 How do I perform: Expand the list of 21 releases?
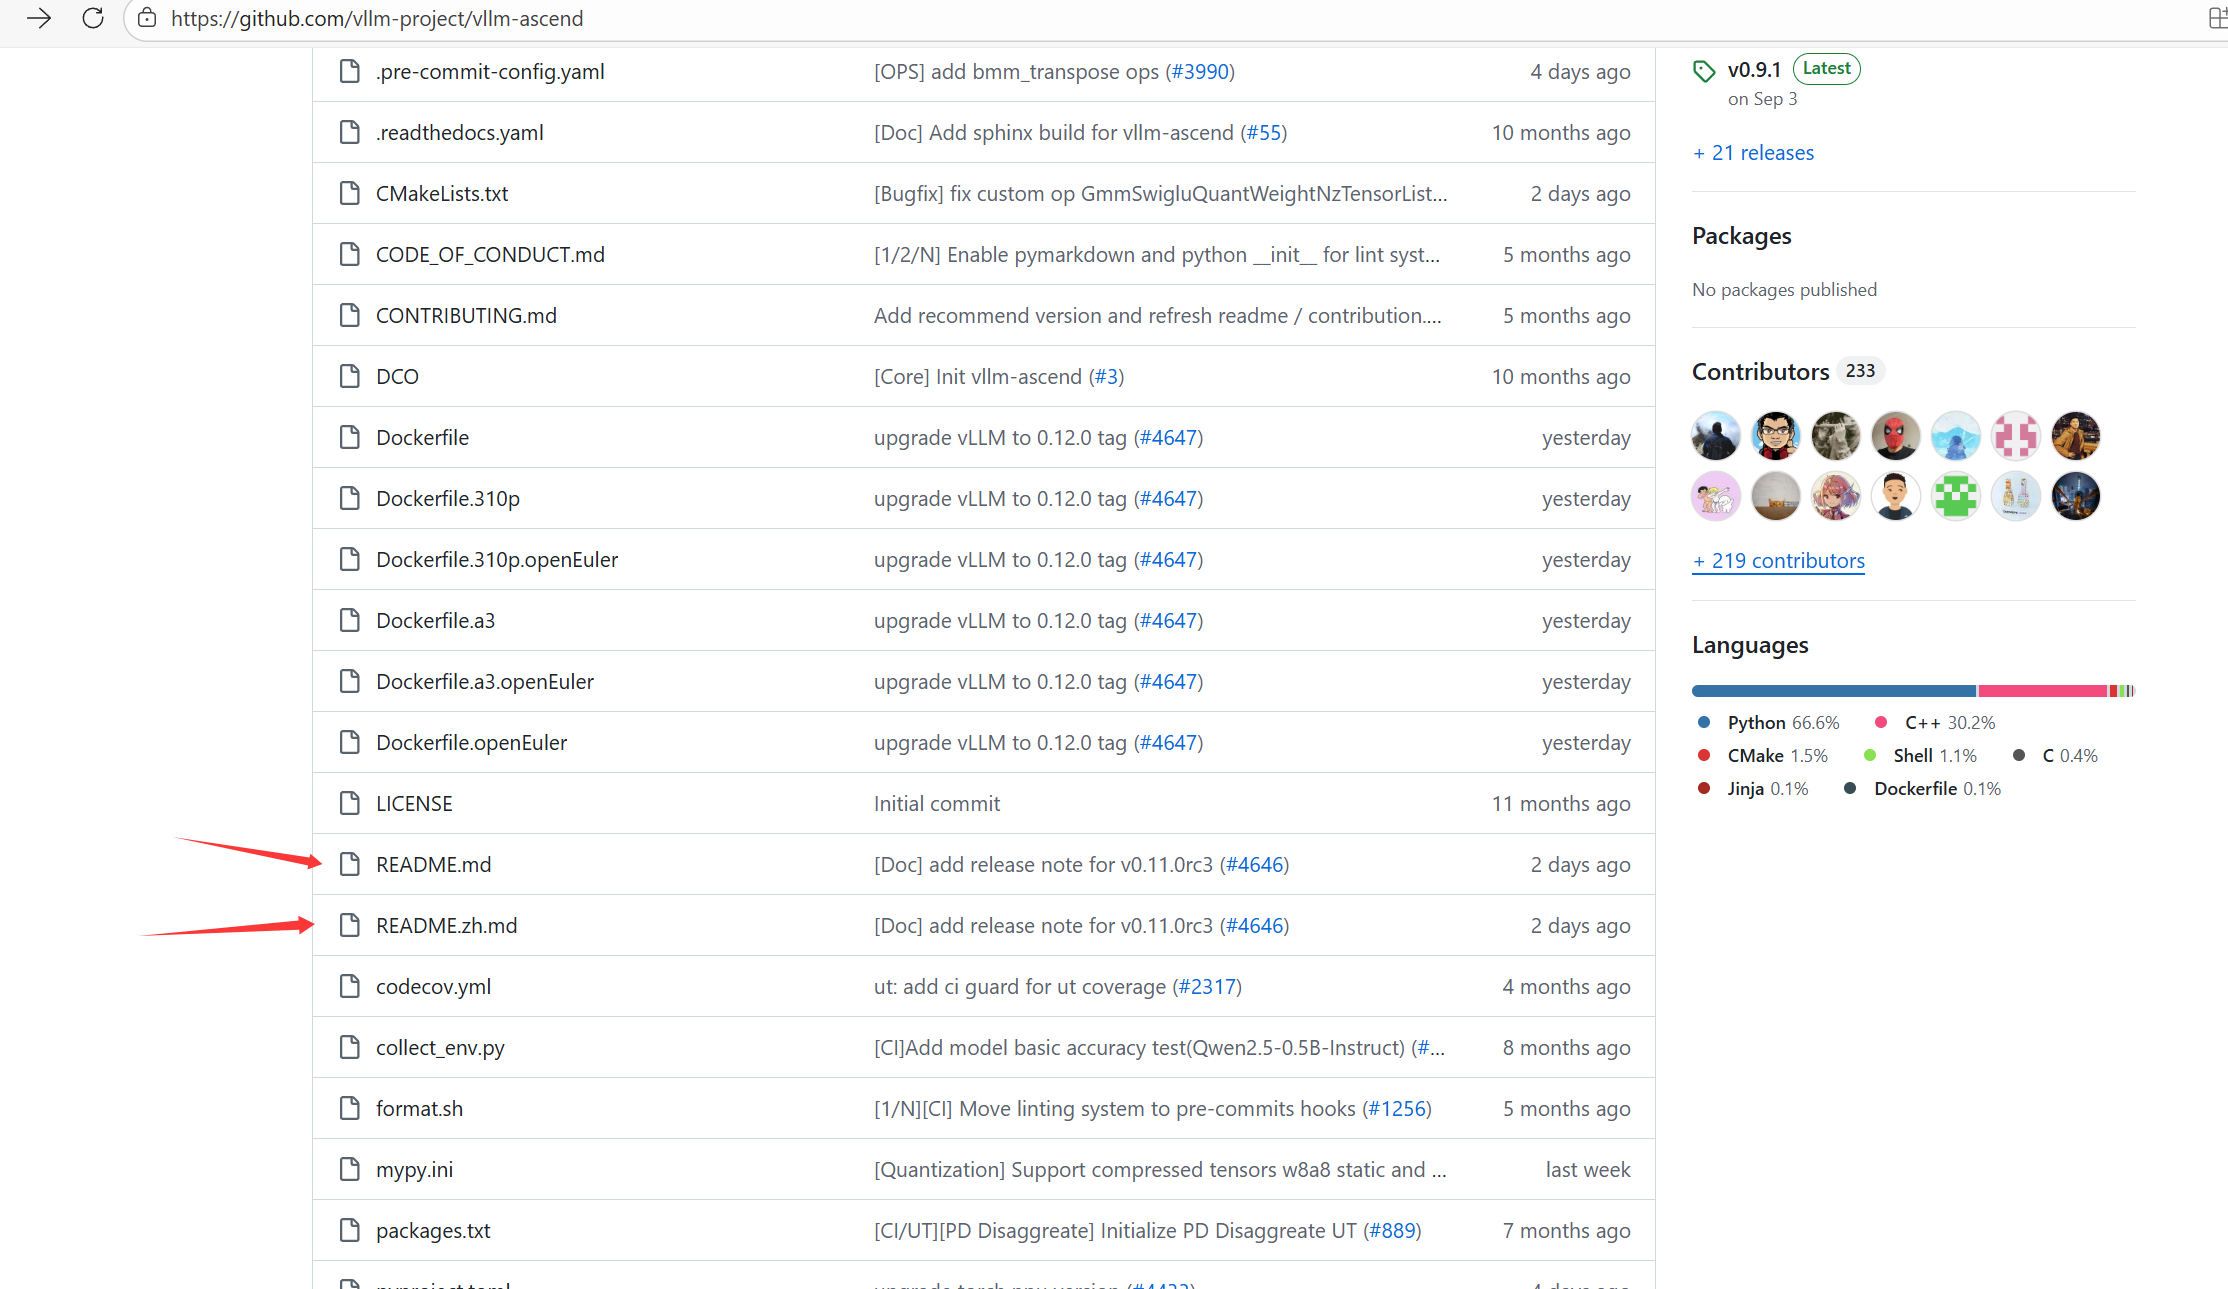1753,152
